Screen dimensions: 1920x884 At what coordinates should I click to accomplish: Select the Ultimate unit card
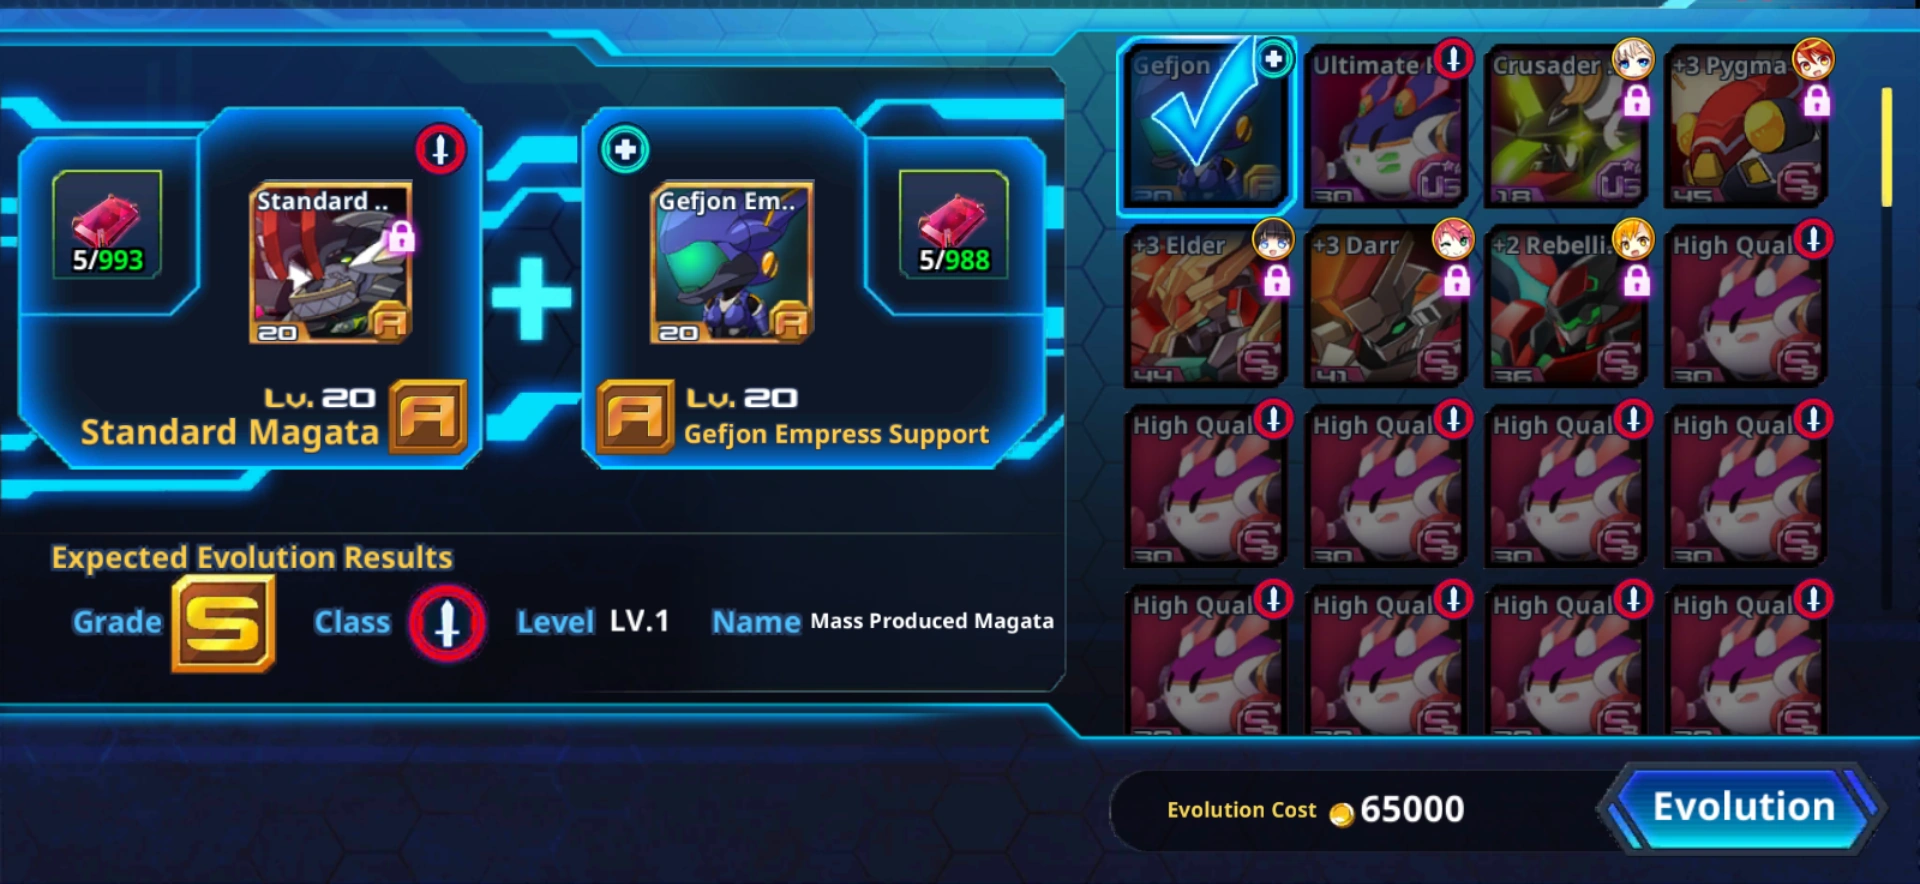1386,126
